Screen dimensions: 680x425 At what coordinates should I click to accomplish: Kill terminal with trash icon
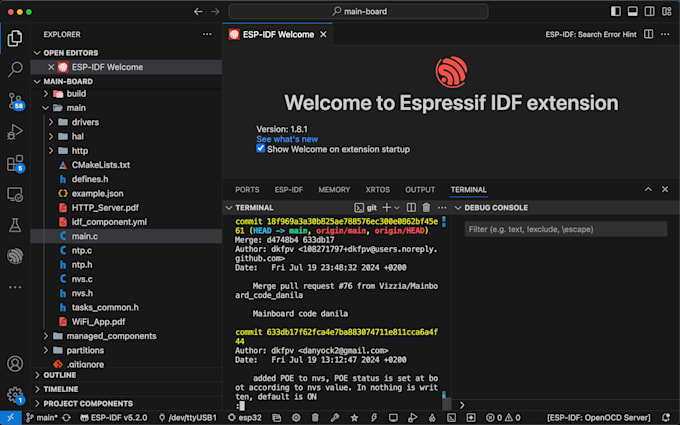click(x=426, y=208)
